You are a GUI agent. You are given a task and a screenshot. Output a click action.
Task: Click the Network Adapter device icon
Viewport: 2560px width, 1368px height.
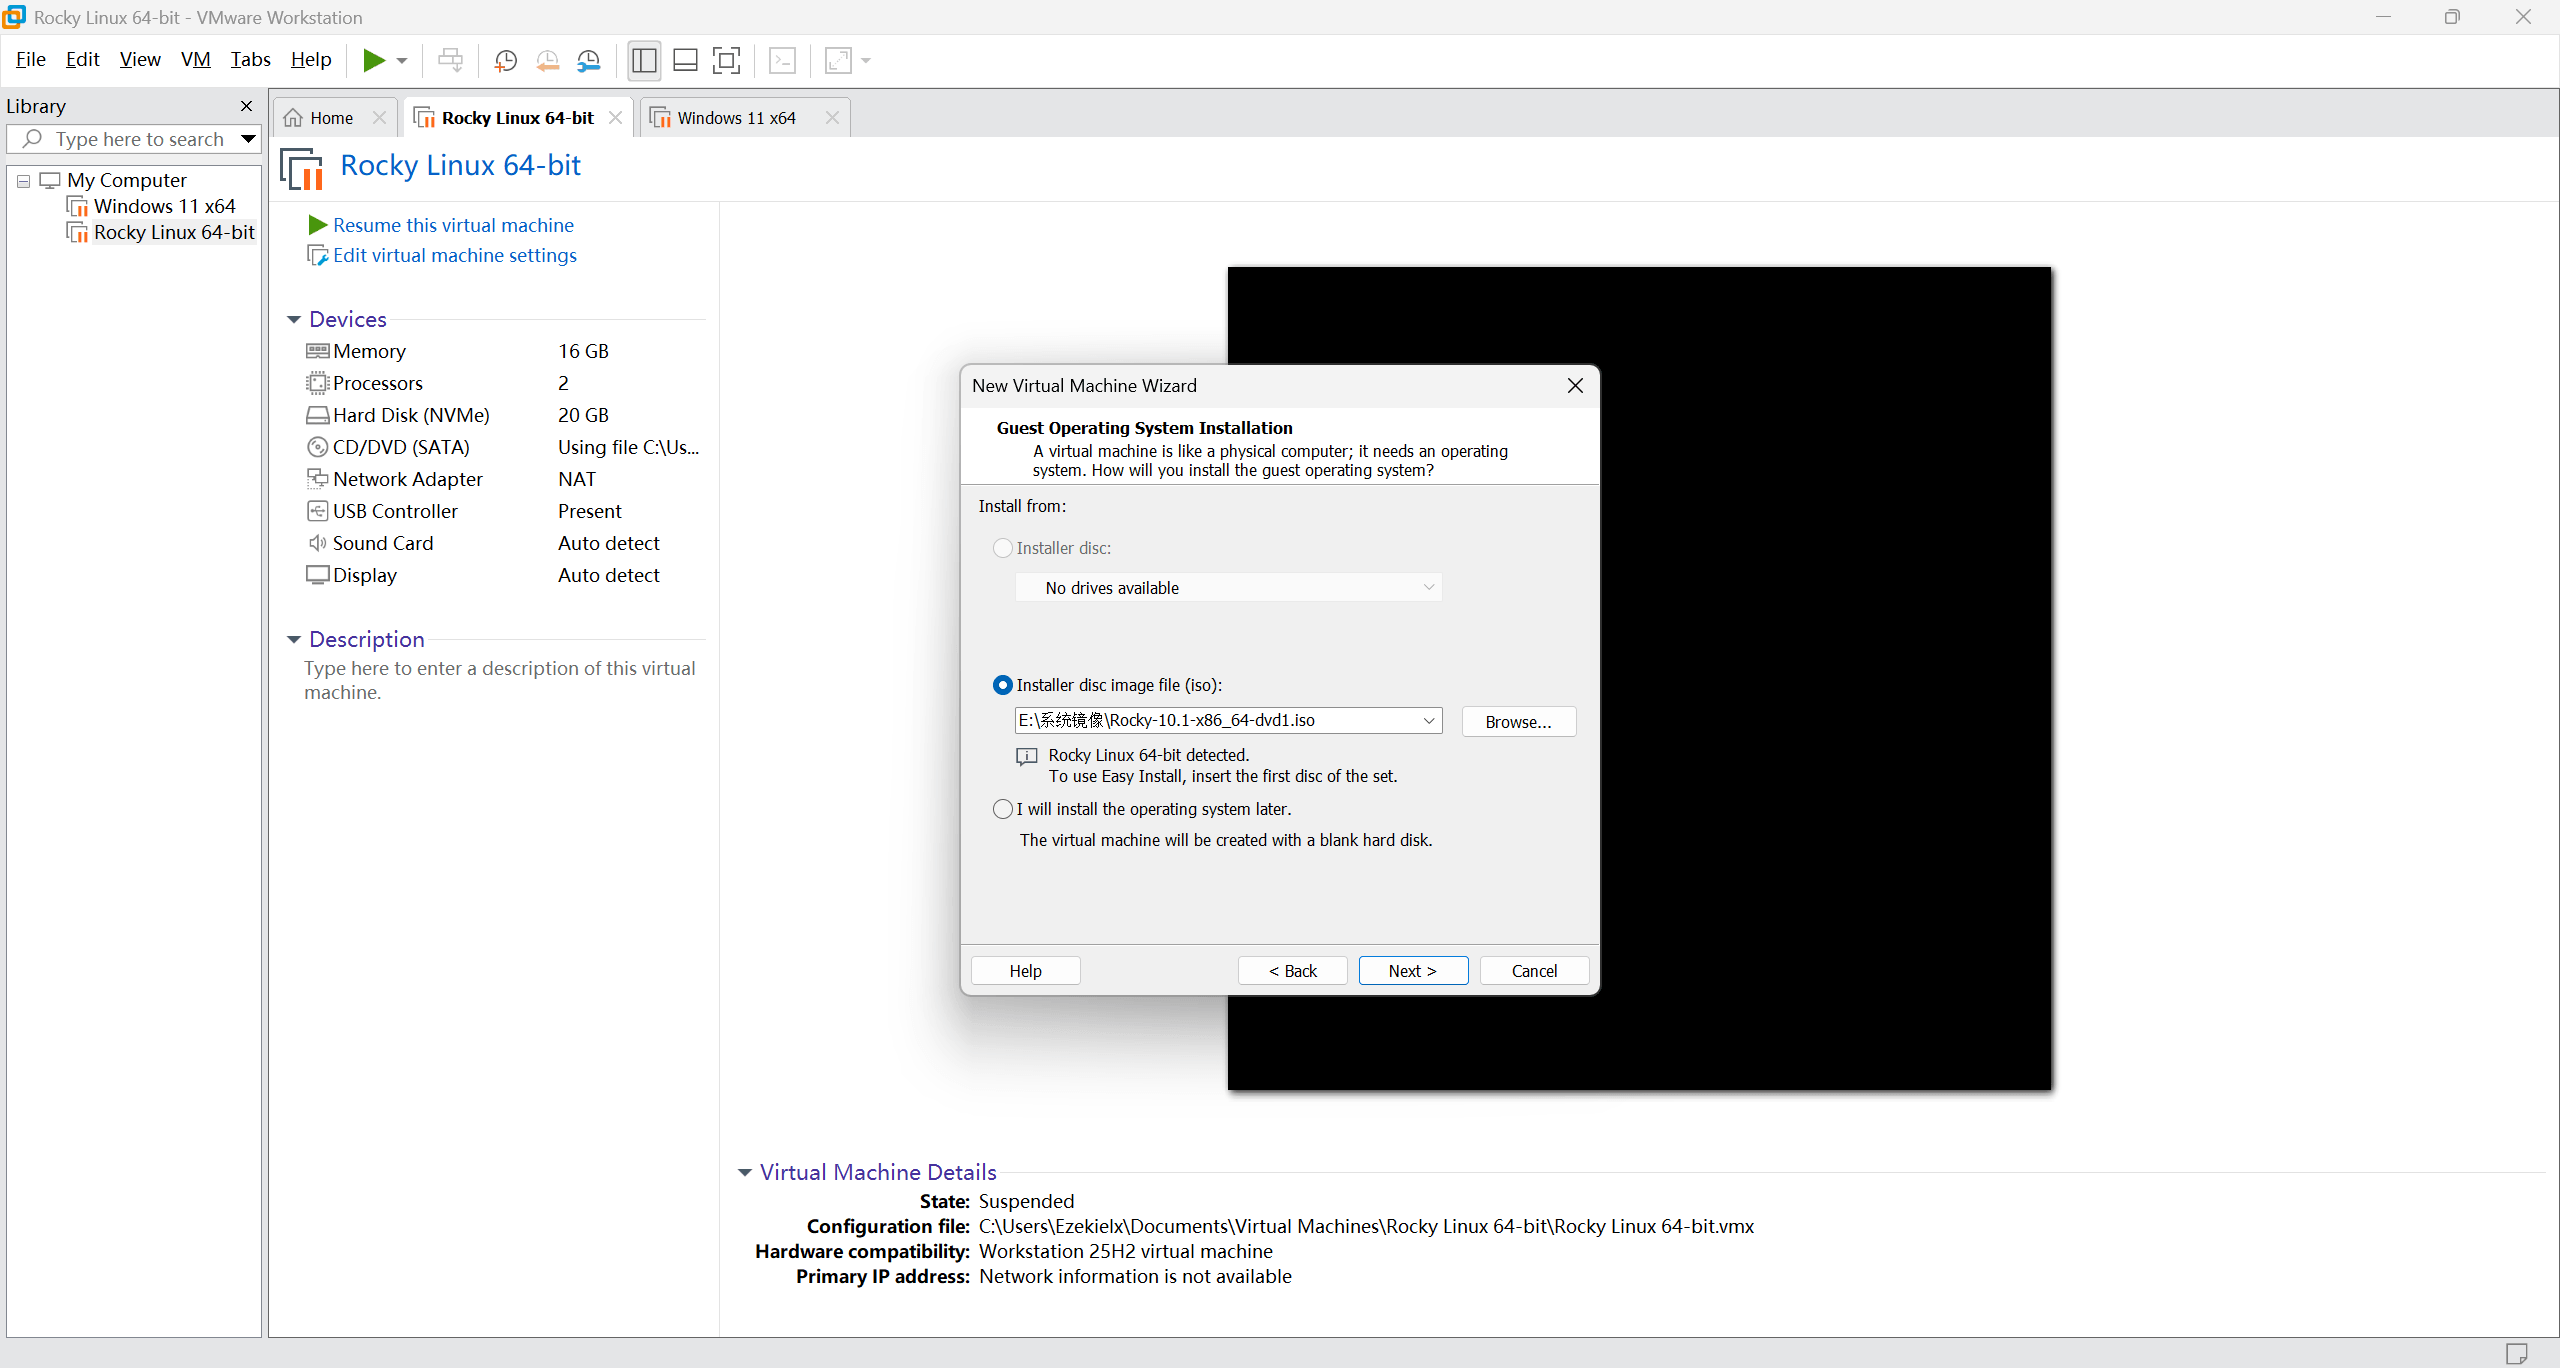[318, 479]
